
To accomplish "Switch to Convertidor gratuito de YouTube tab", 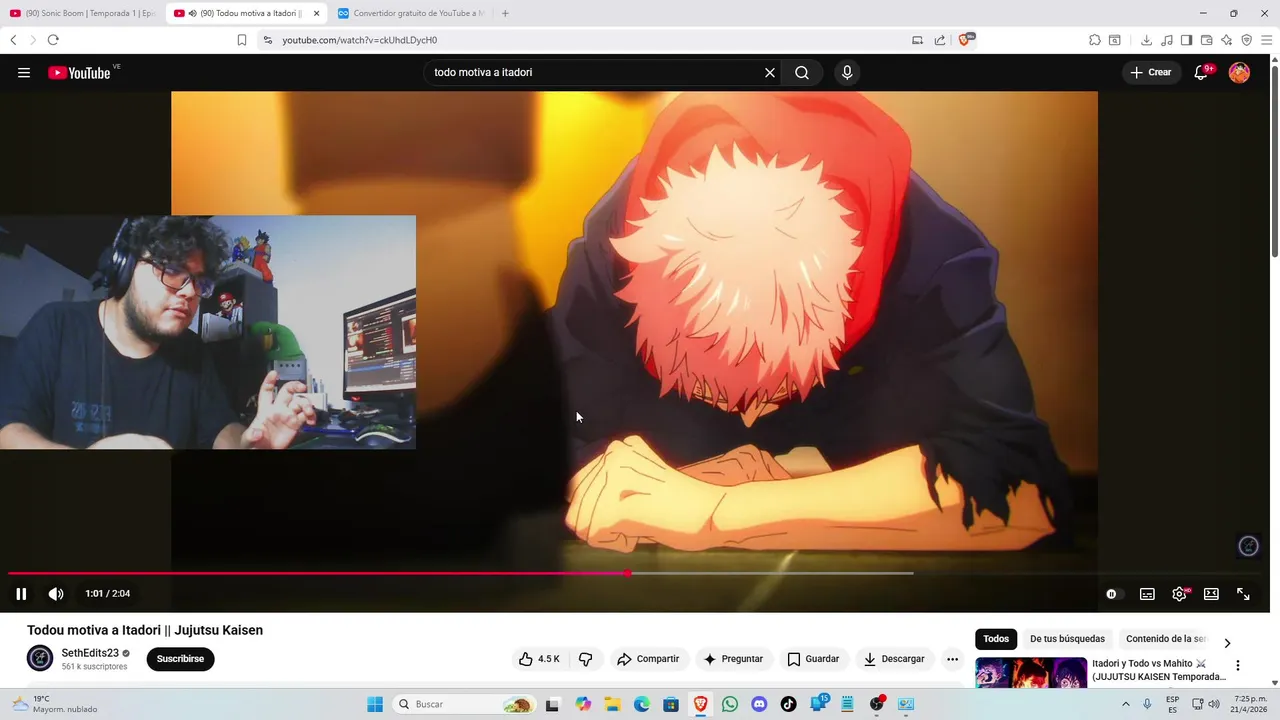I will click(411, 13).
